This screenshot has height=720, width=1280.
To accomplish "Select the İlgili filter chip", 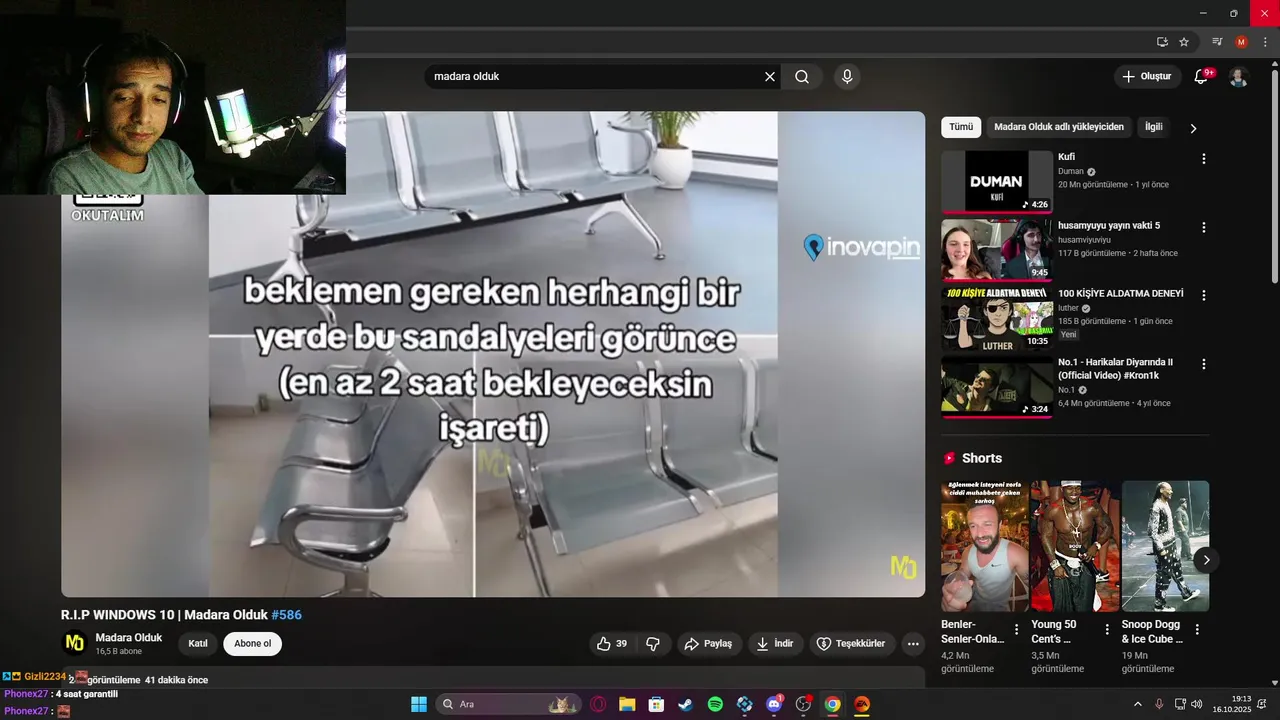I will [1154, 127].
